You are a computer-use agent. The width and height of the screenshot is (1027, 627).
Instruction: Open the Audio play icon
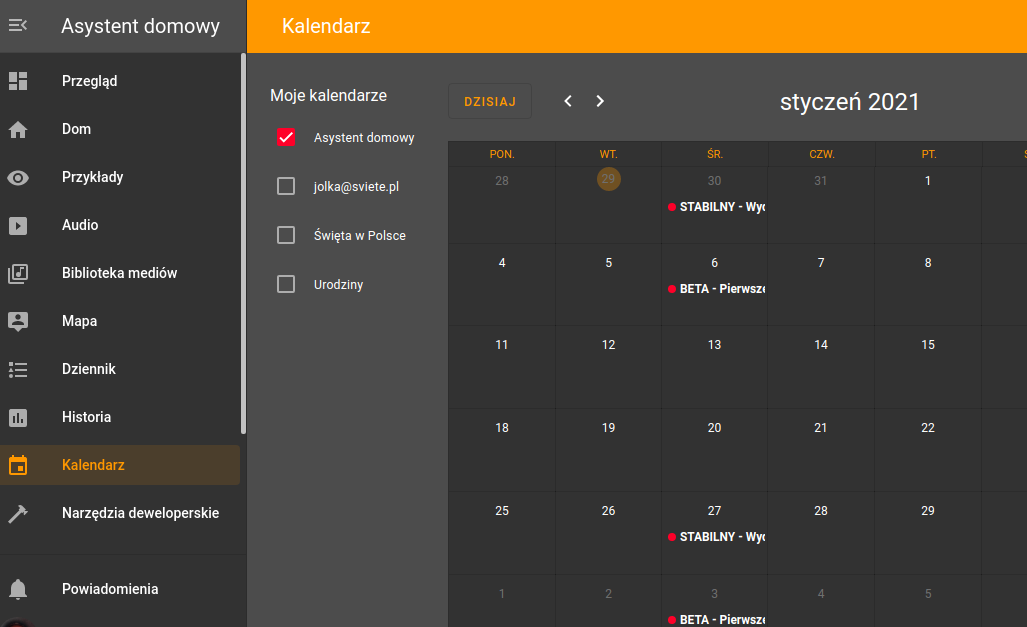(x=18, y=225)
